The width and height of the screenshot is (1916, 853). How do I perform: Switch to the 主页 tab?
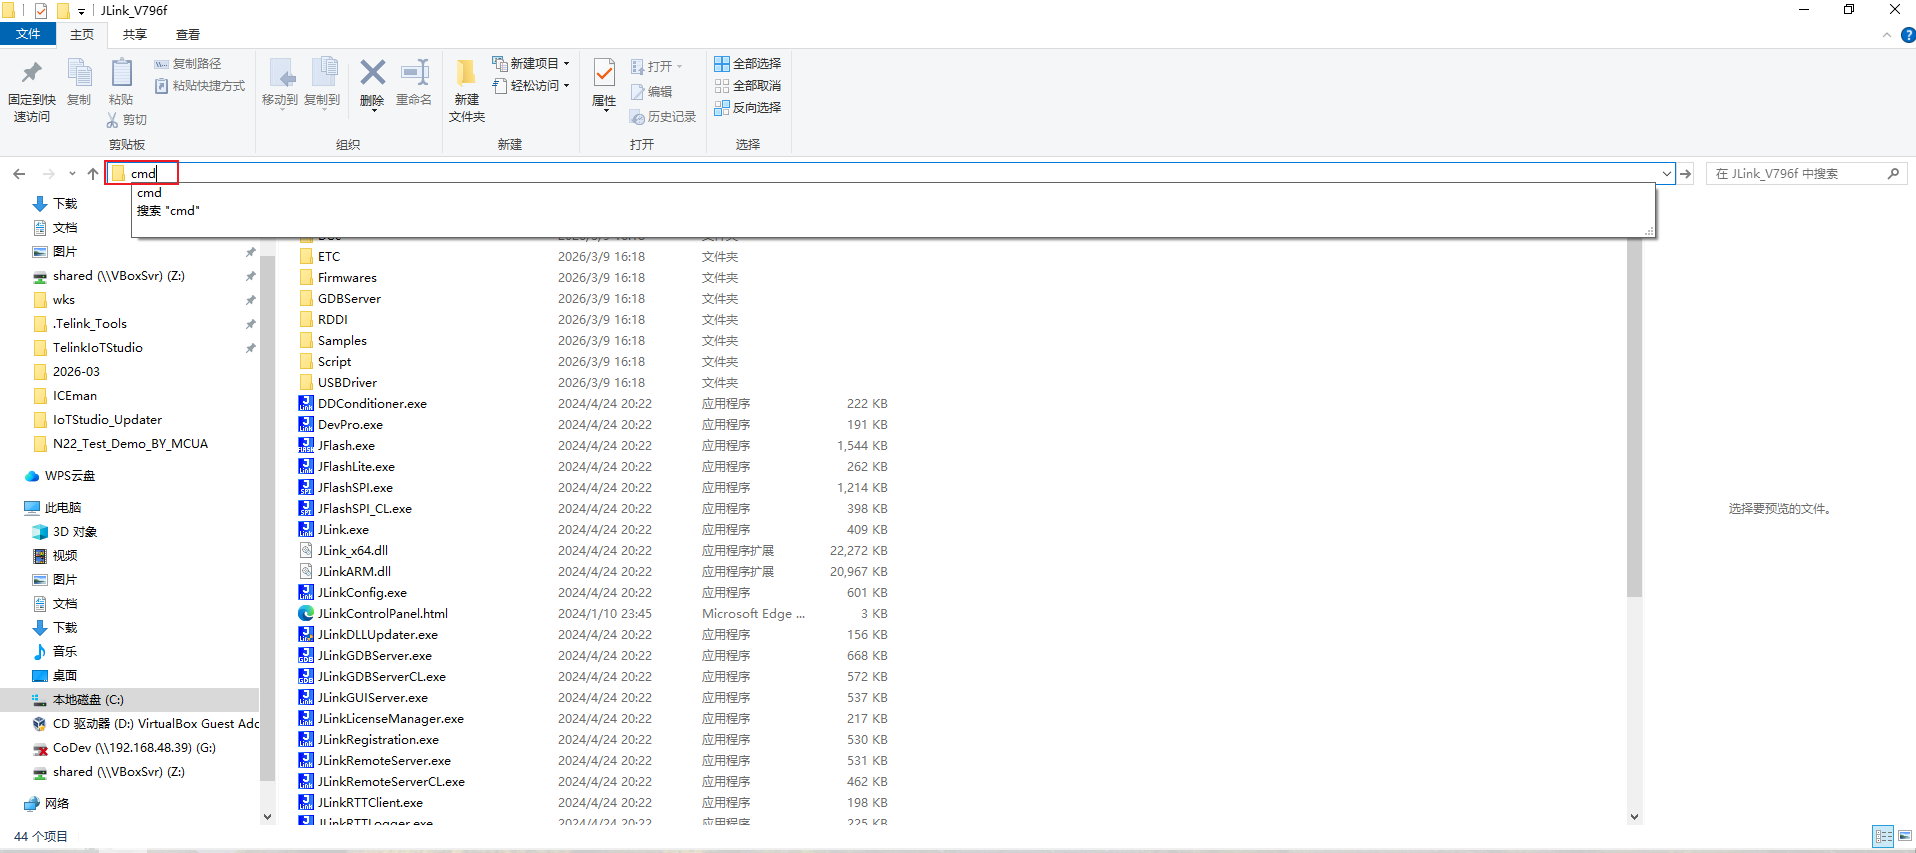click(82, 35)
